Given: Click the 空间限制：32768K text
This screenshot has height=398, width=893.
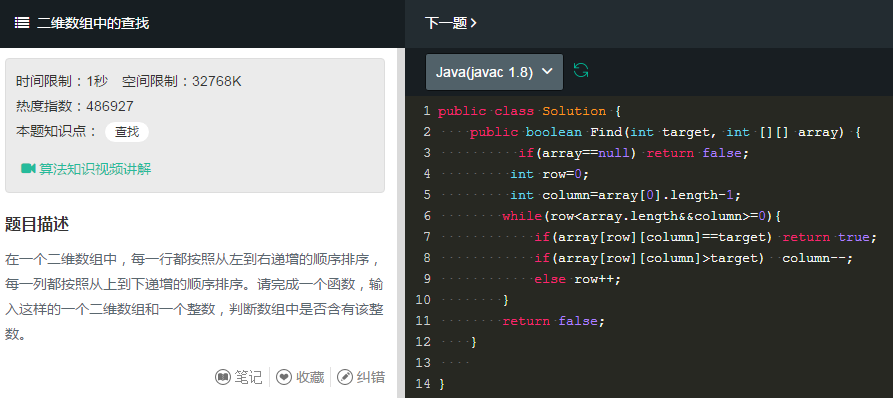Looking at the screenshot, I should point(182,81).
